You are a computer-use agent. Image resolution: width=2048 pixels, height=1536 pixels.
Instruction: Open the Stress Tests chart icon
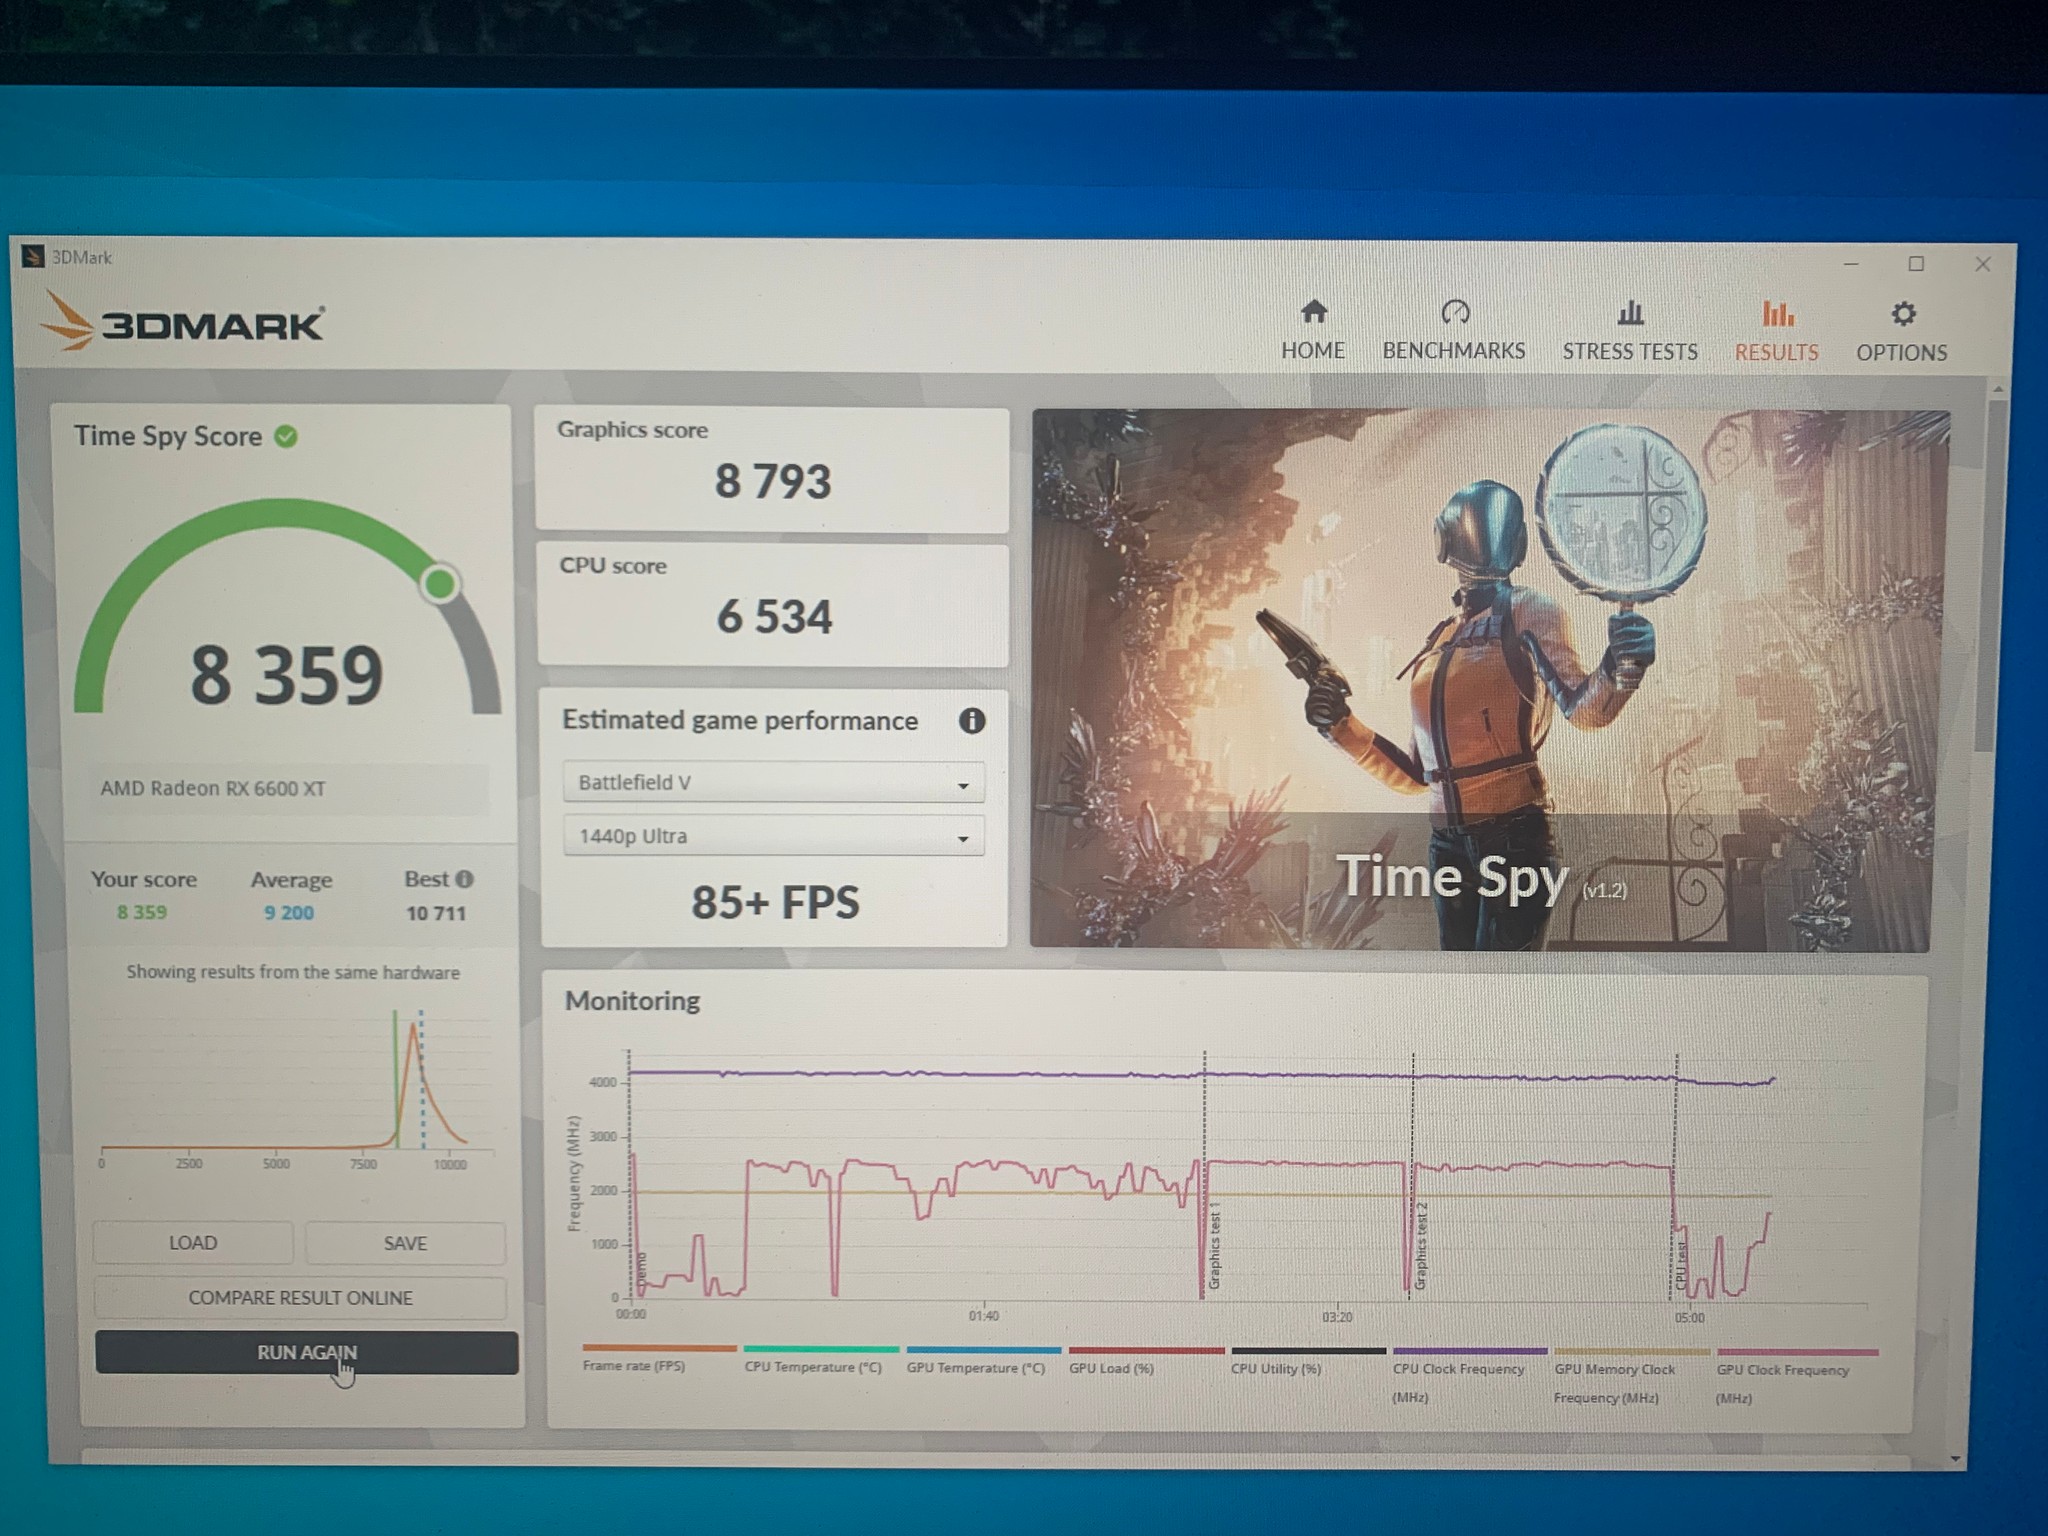point(1630,314)
